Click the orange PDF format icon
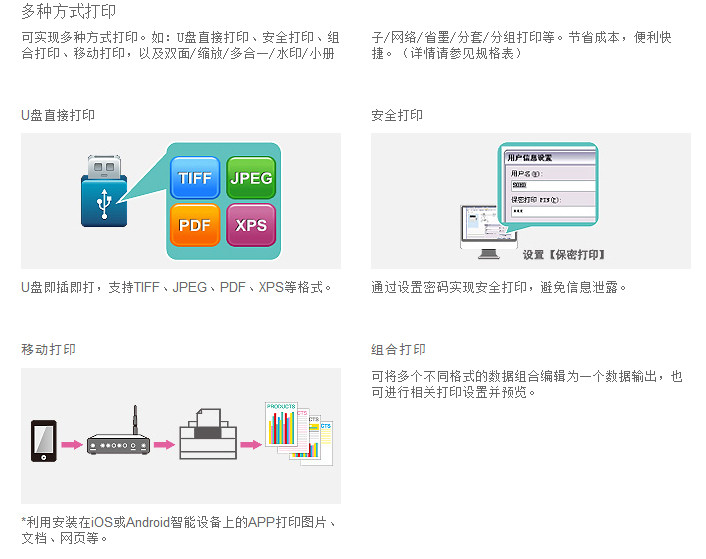 195,225
